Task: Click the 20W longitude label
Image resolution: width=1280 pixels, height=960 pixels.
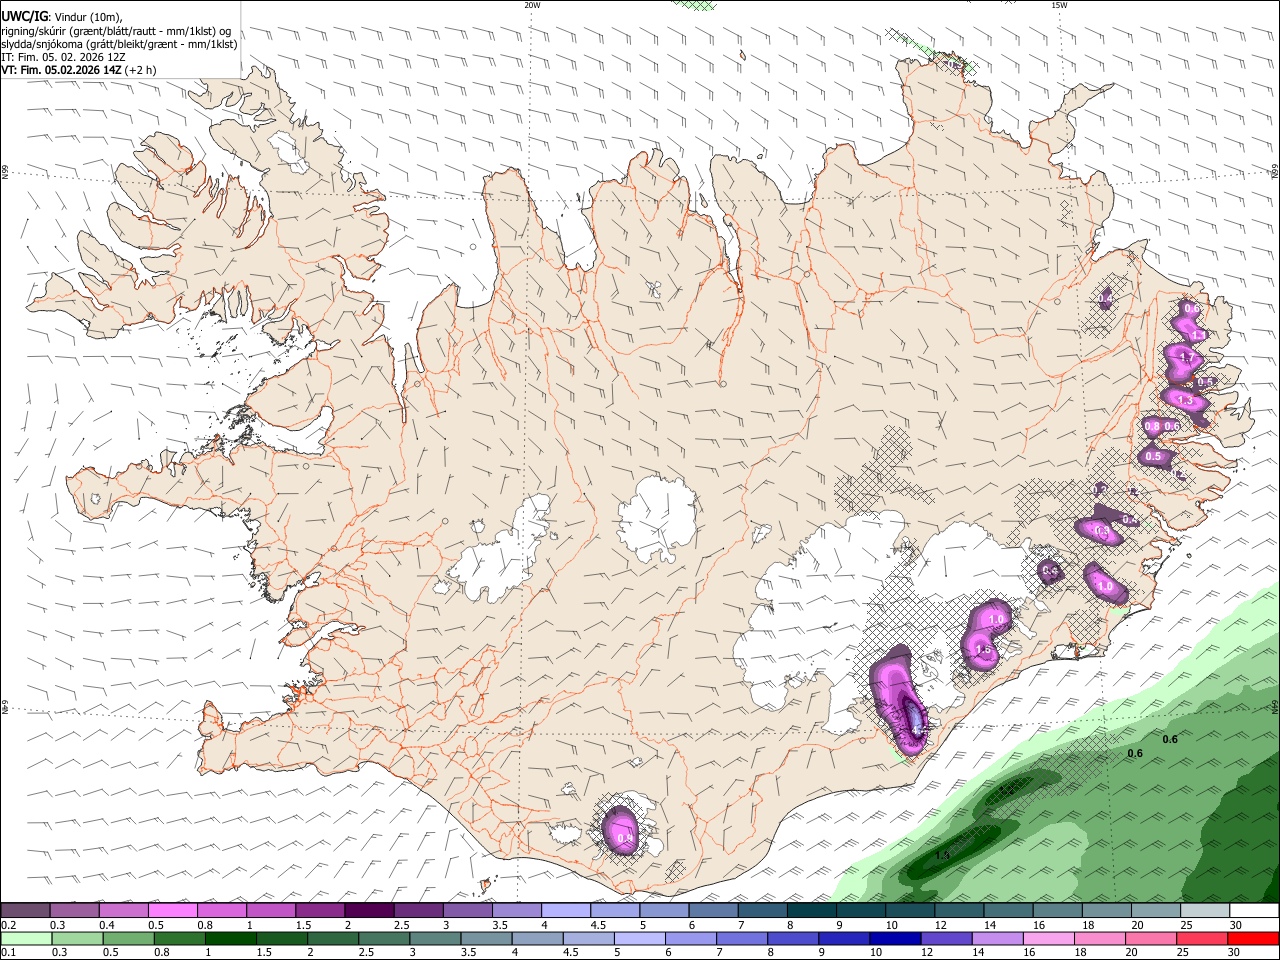Action: click(532, 5)
